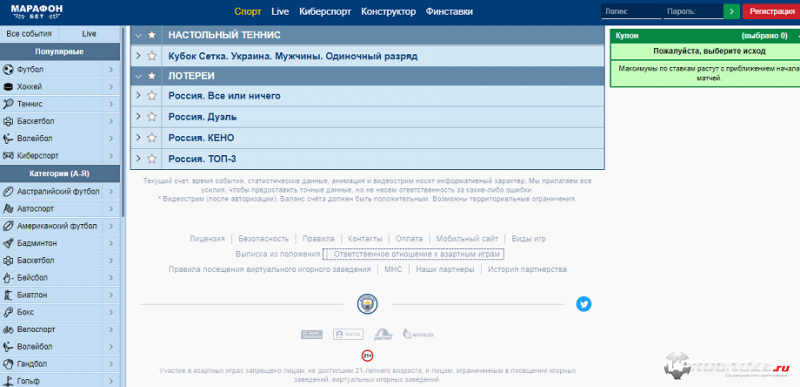Click the left sidebar vertical scrollbar

click(x=123, y=122)
